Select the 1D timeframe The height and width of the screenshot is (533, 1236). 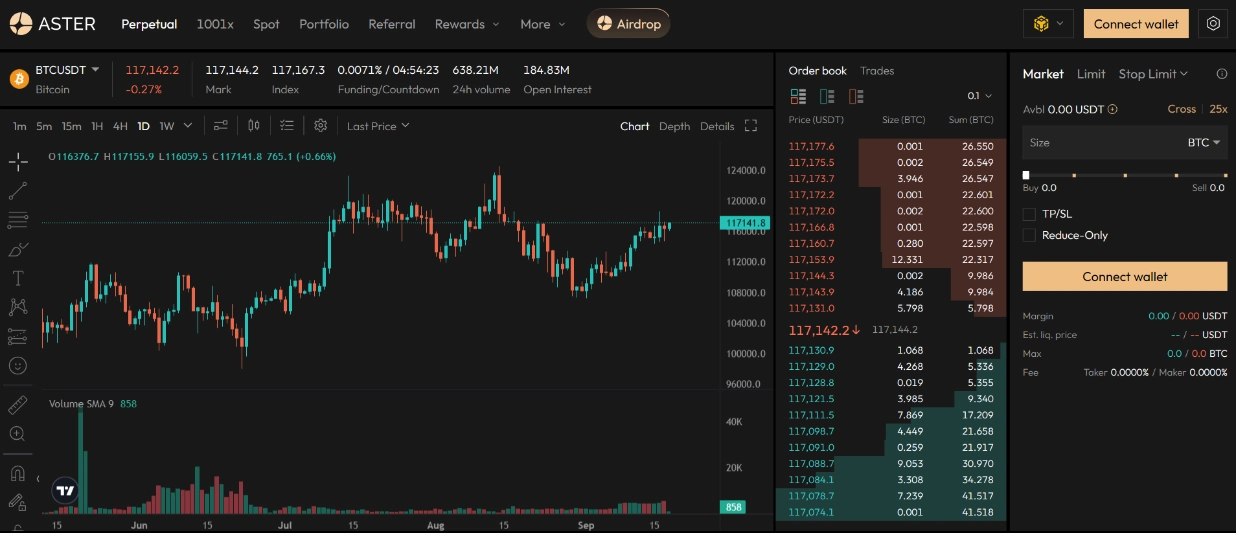click(143, 126)
